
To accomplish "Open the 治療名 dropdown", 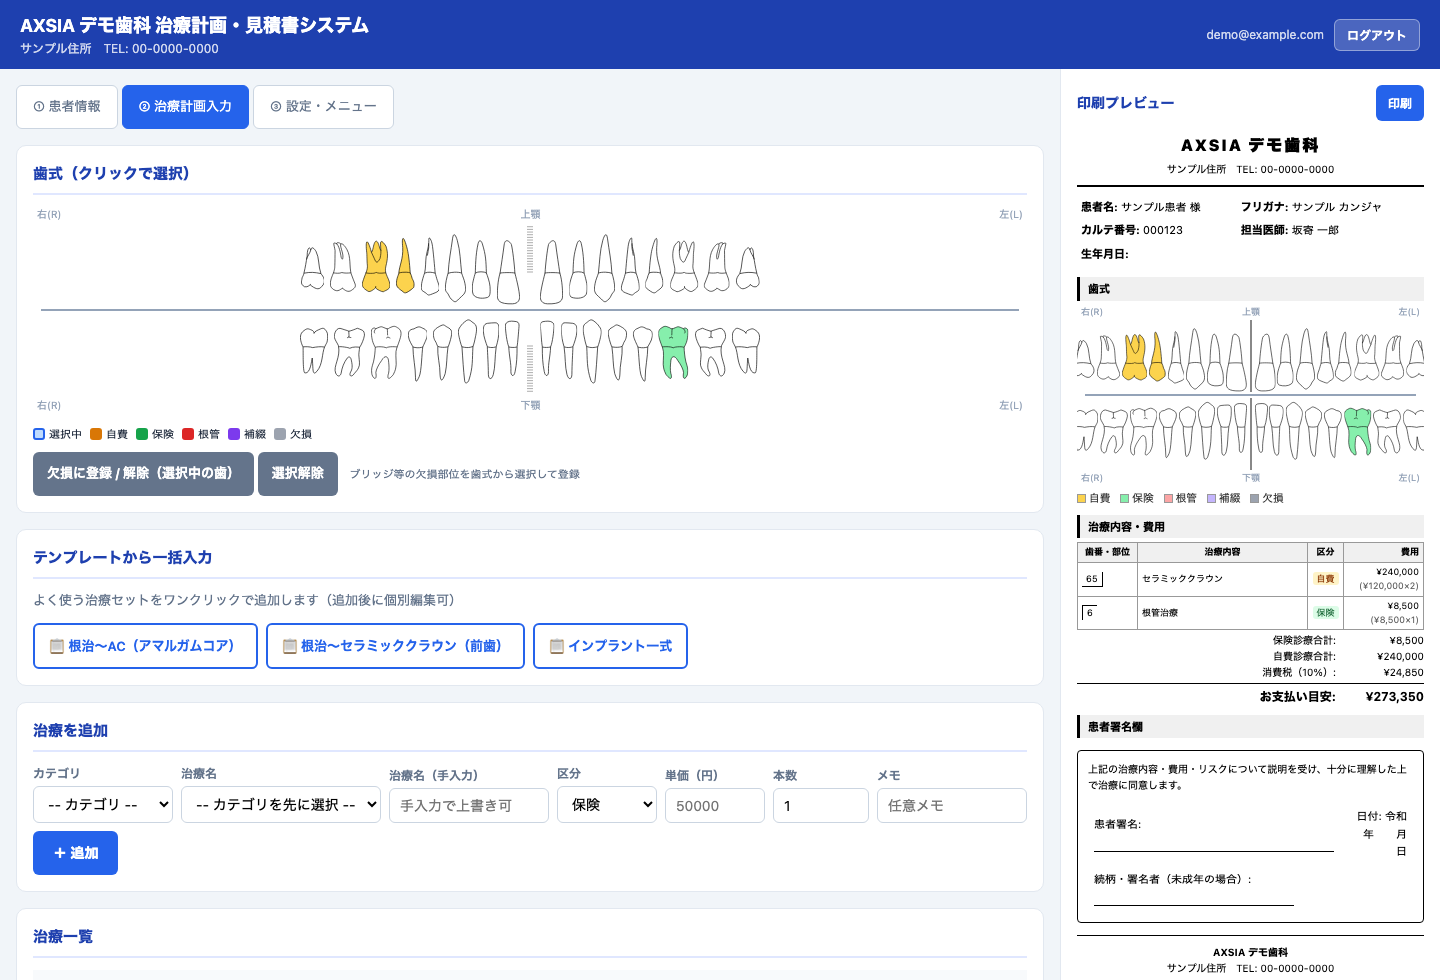I will coord(281,804).
